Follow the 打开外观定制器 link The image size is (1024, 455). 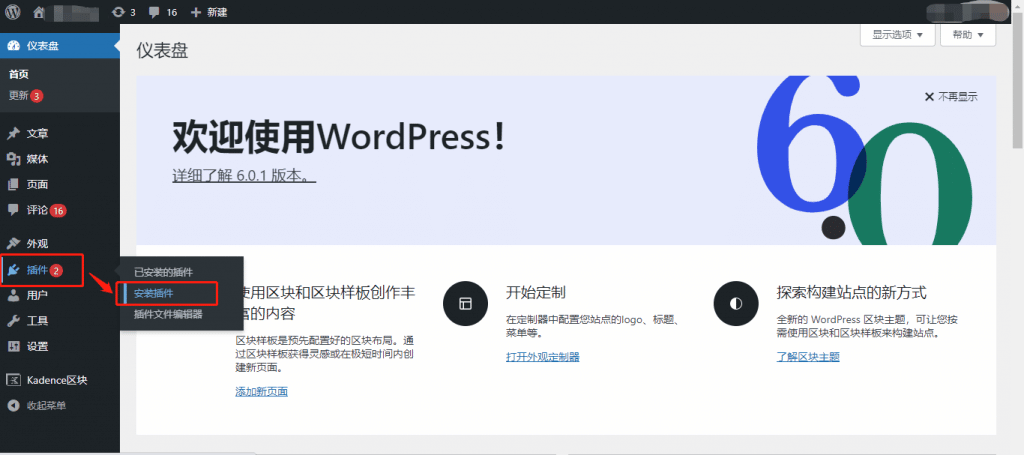click(543, 356)
